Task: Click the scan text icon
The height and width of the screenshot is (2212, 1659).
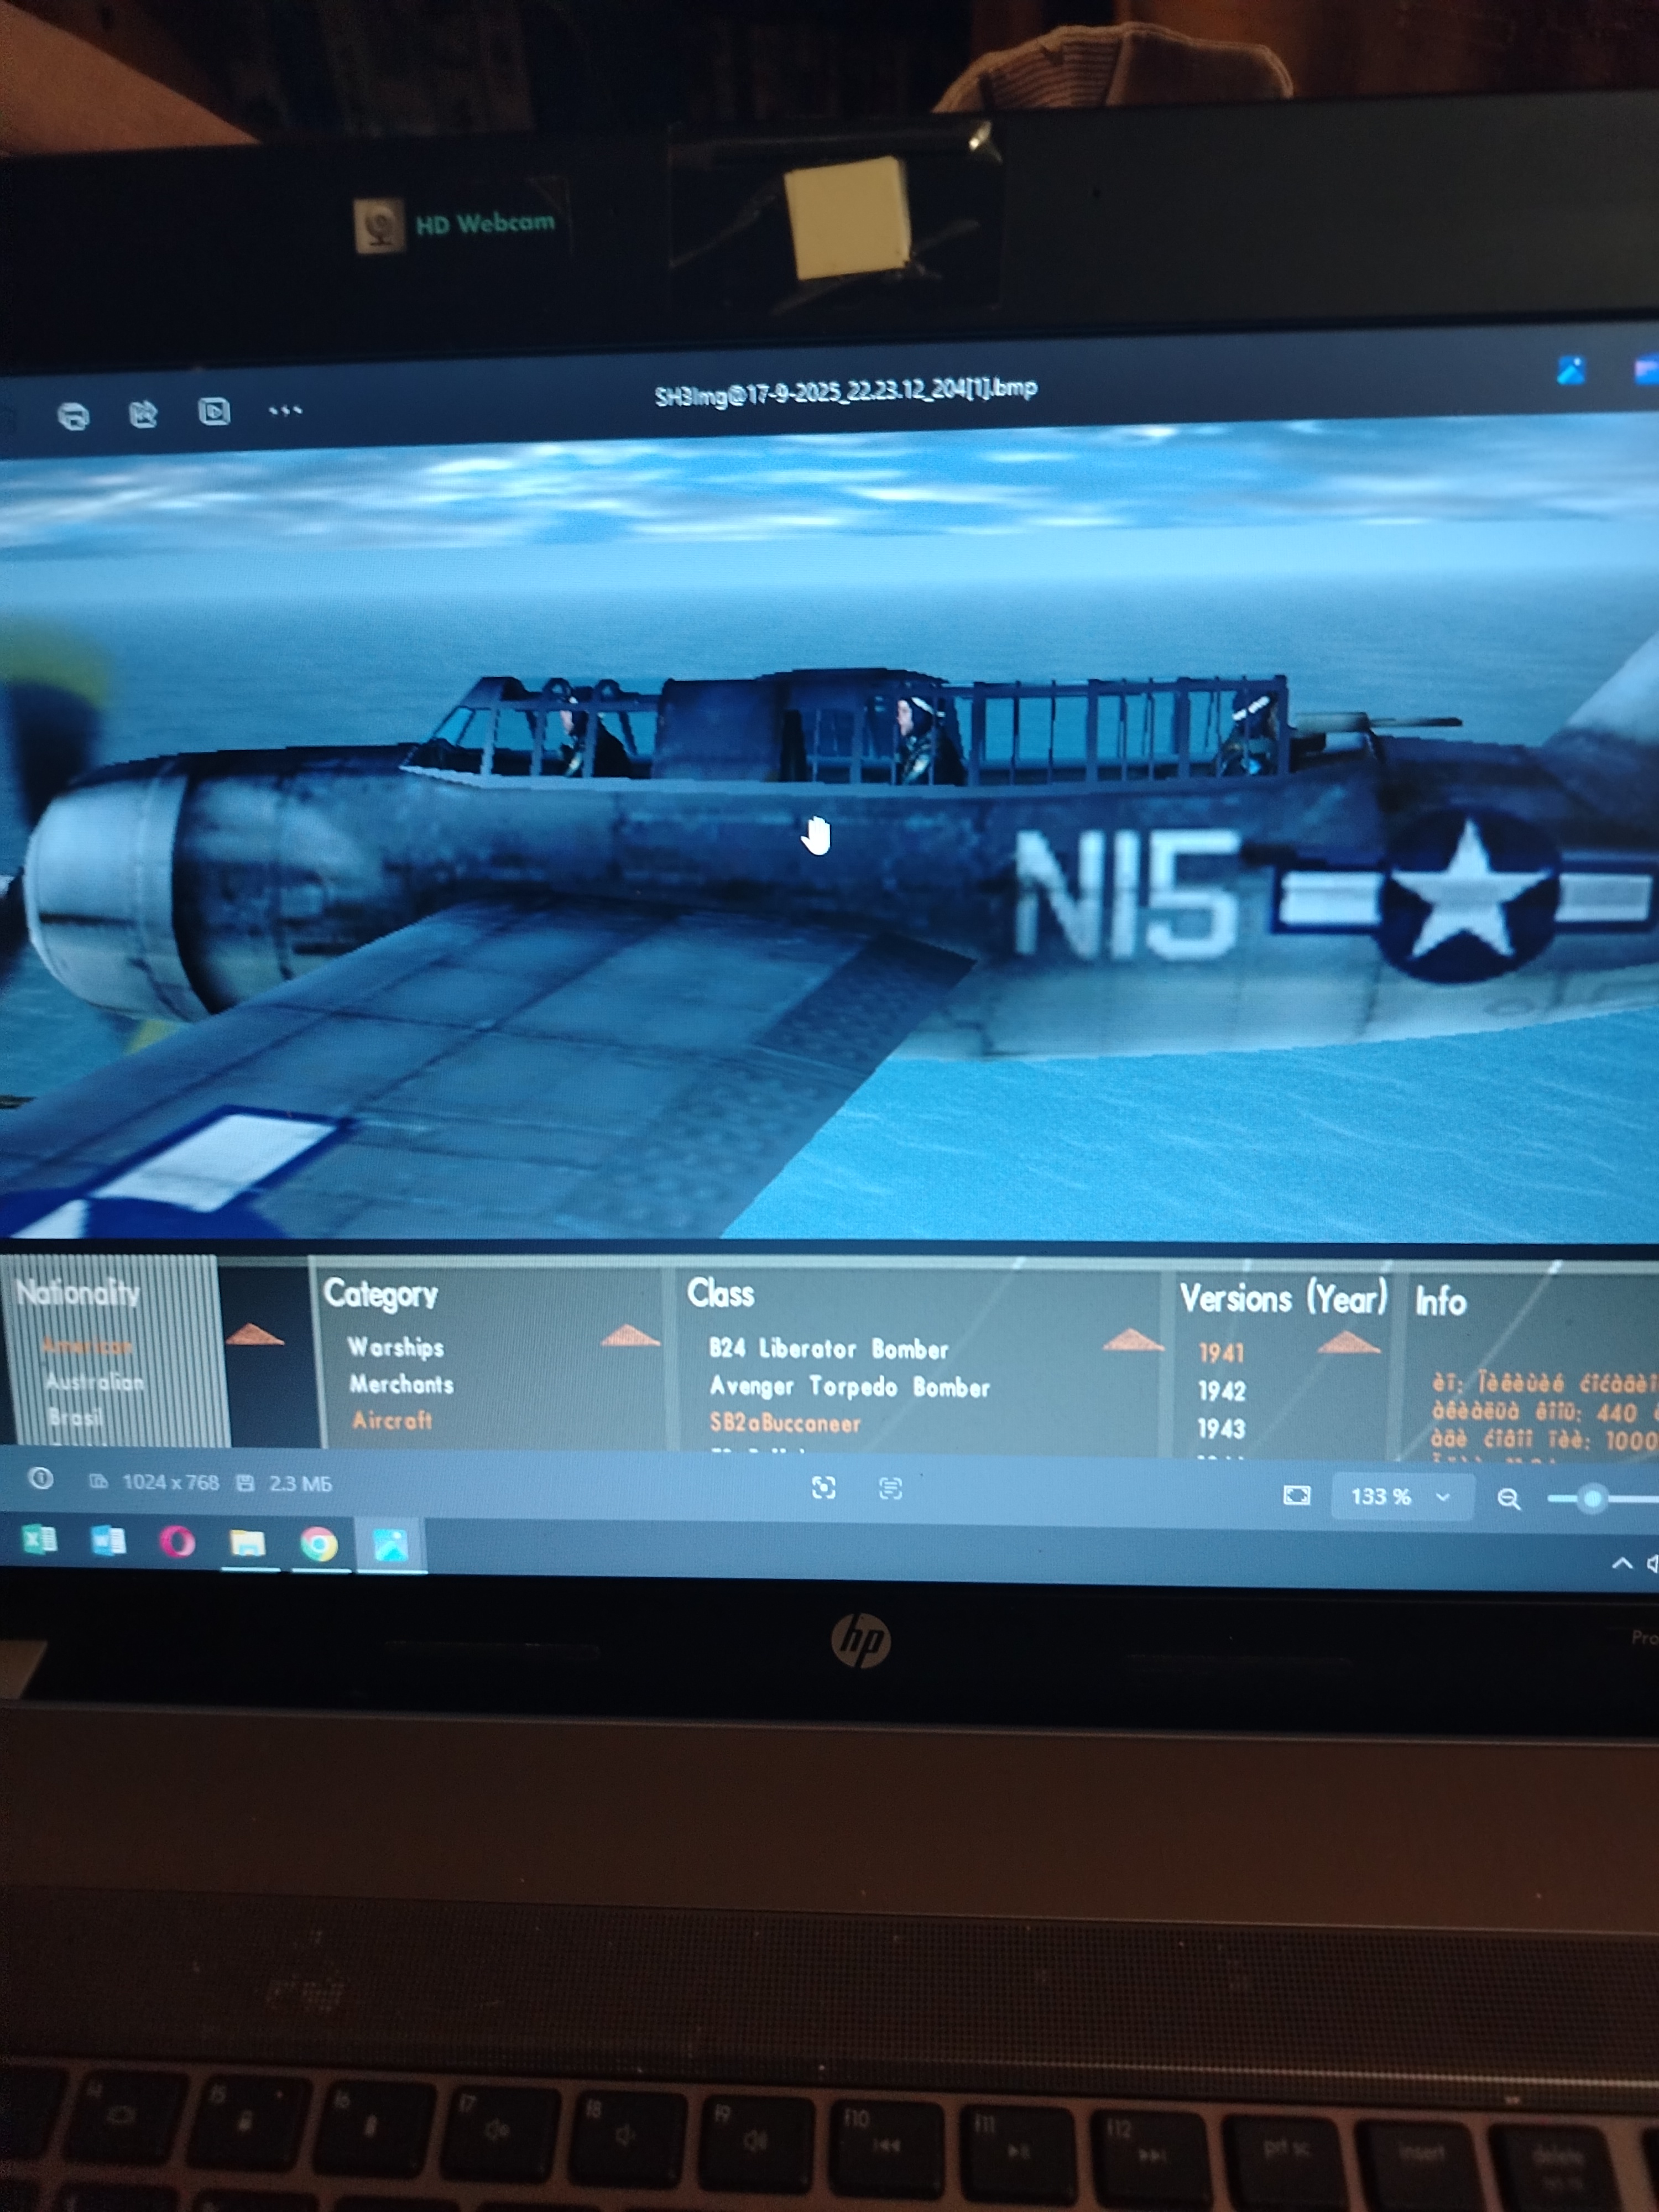Action: pyautogui.click(x=890, y=1489)
